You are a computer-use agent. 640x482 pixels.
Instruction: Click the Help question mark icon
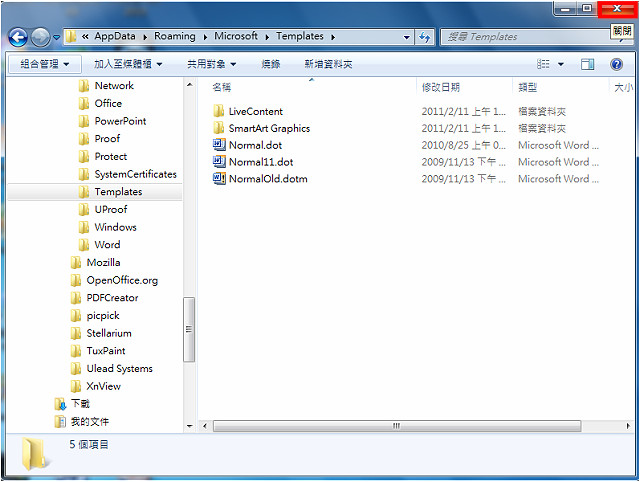[x=616, y=64]
